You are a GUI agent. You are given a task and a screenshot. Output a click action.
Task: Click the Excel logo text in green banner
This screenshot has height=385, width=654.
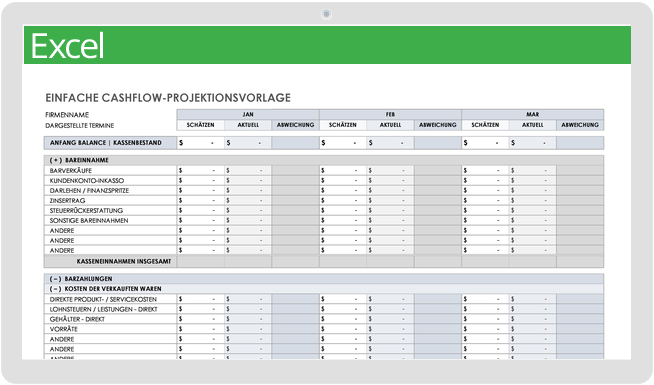coord(68,46)
